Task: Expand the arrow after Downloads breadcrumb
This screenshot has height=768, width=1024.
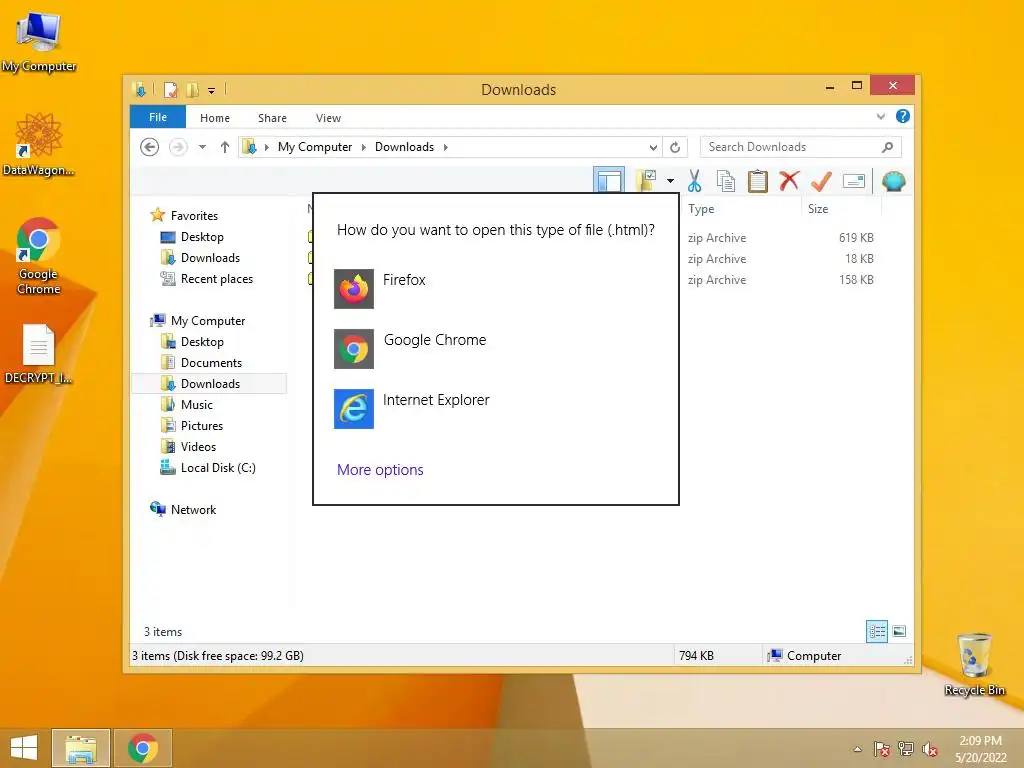Action: tap(445, 148)
